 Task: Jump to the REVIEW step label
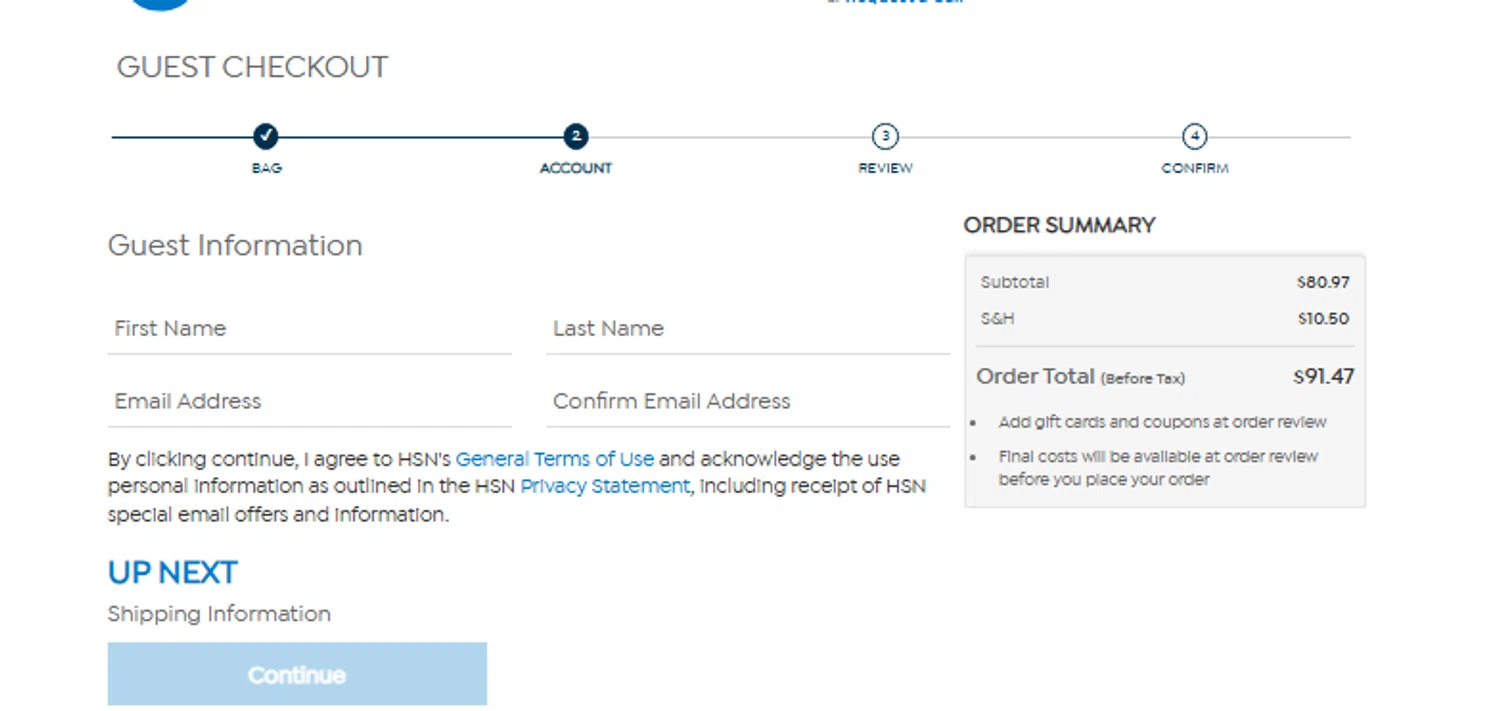[x=885, y=168]
